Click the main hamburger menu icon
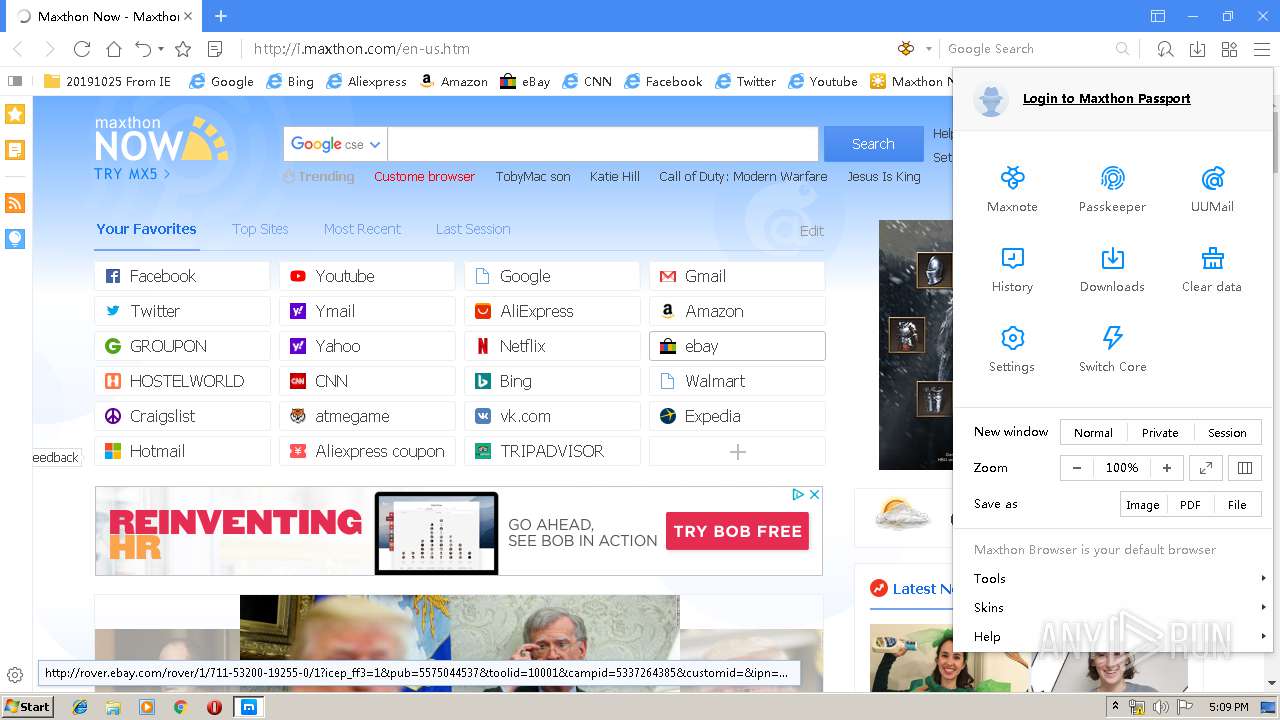The image size is (1280, 720). 1262,49
